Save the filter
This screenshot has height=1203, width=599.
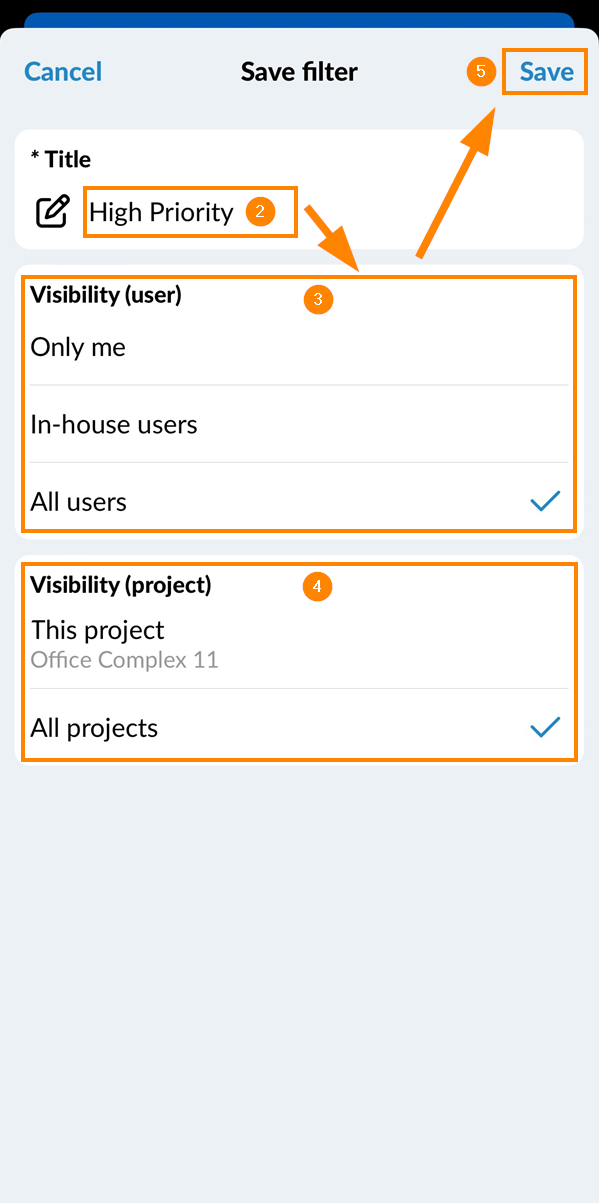pos(546,72)
